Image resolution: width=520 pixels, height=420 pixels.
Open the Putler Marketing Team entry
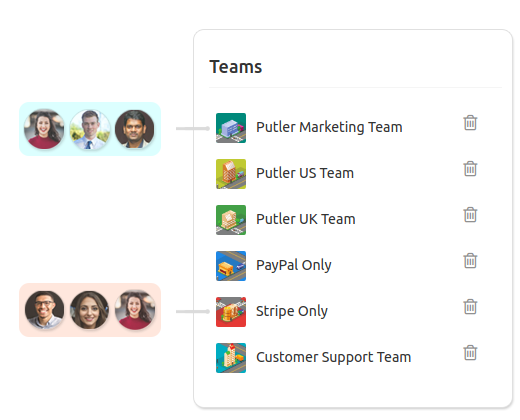tap(329, 127)
